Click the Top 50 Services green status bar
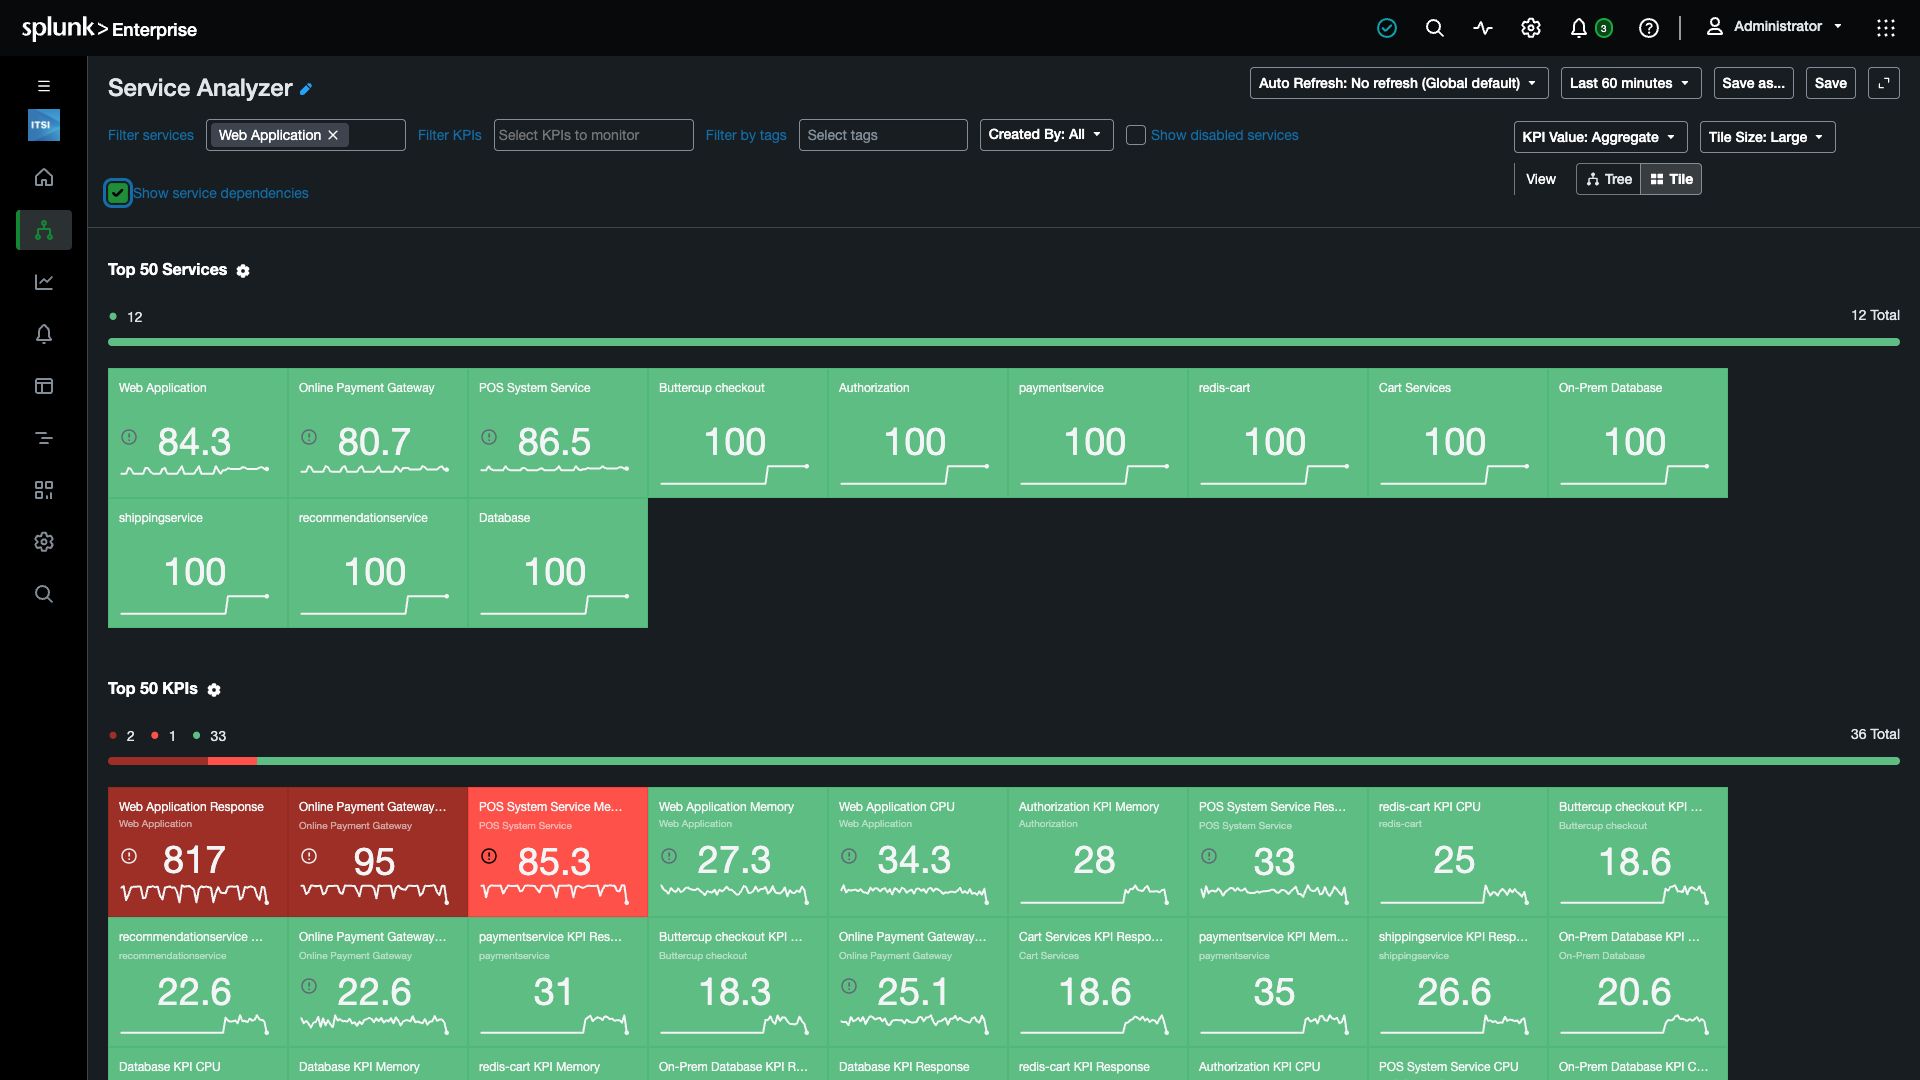Image resolution: width=1920 pixels, height=1080 pixels. pos(1003,342)
